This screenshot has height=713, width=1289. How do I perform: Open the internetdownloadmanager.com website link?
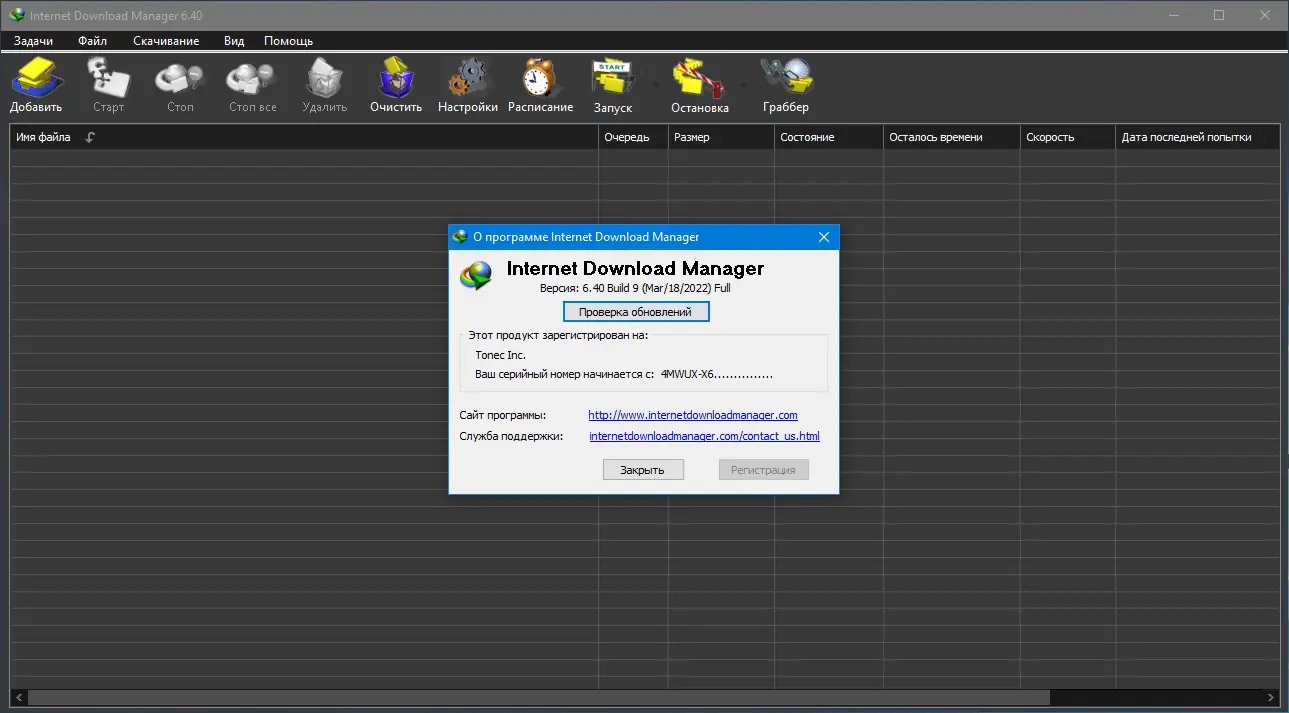pyautogui.click(x=692, y=415)
